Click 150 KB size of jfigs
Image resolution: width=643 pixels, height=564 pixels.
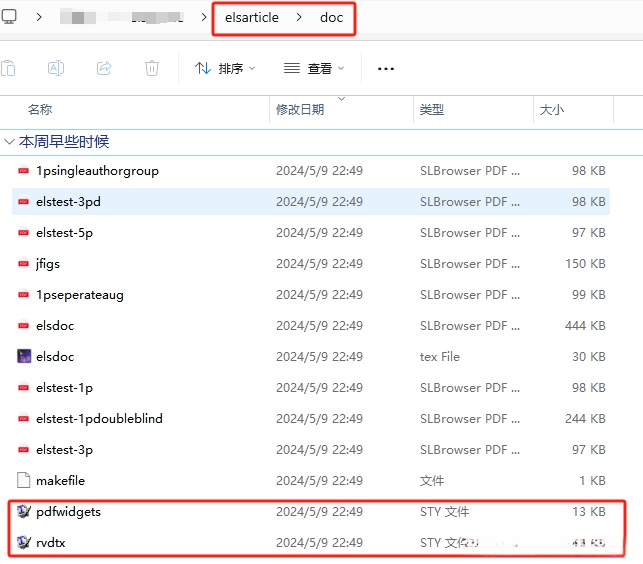[585, 264]
